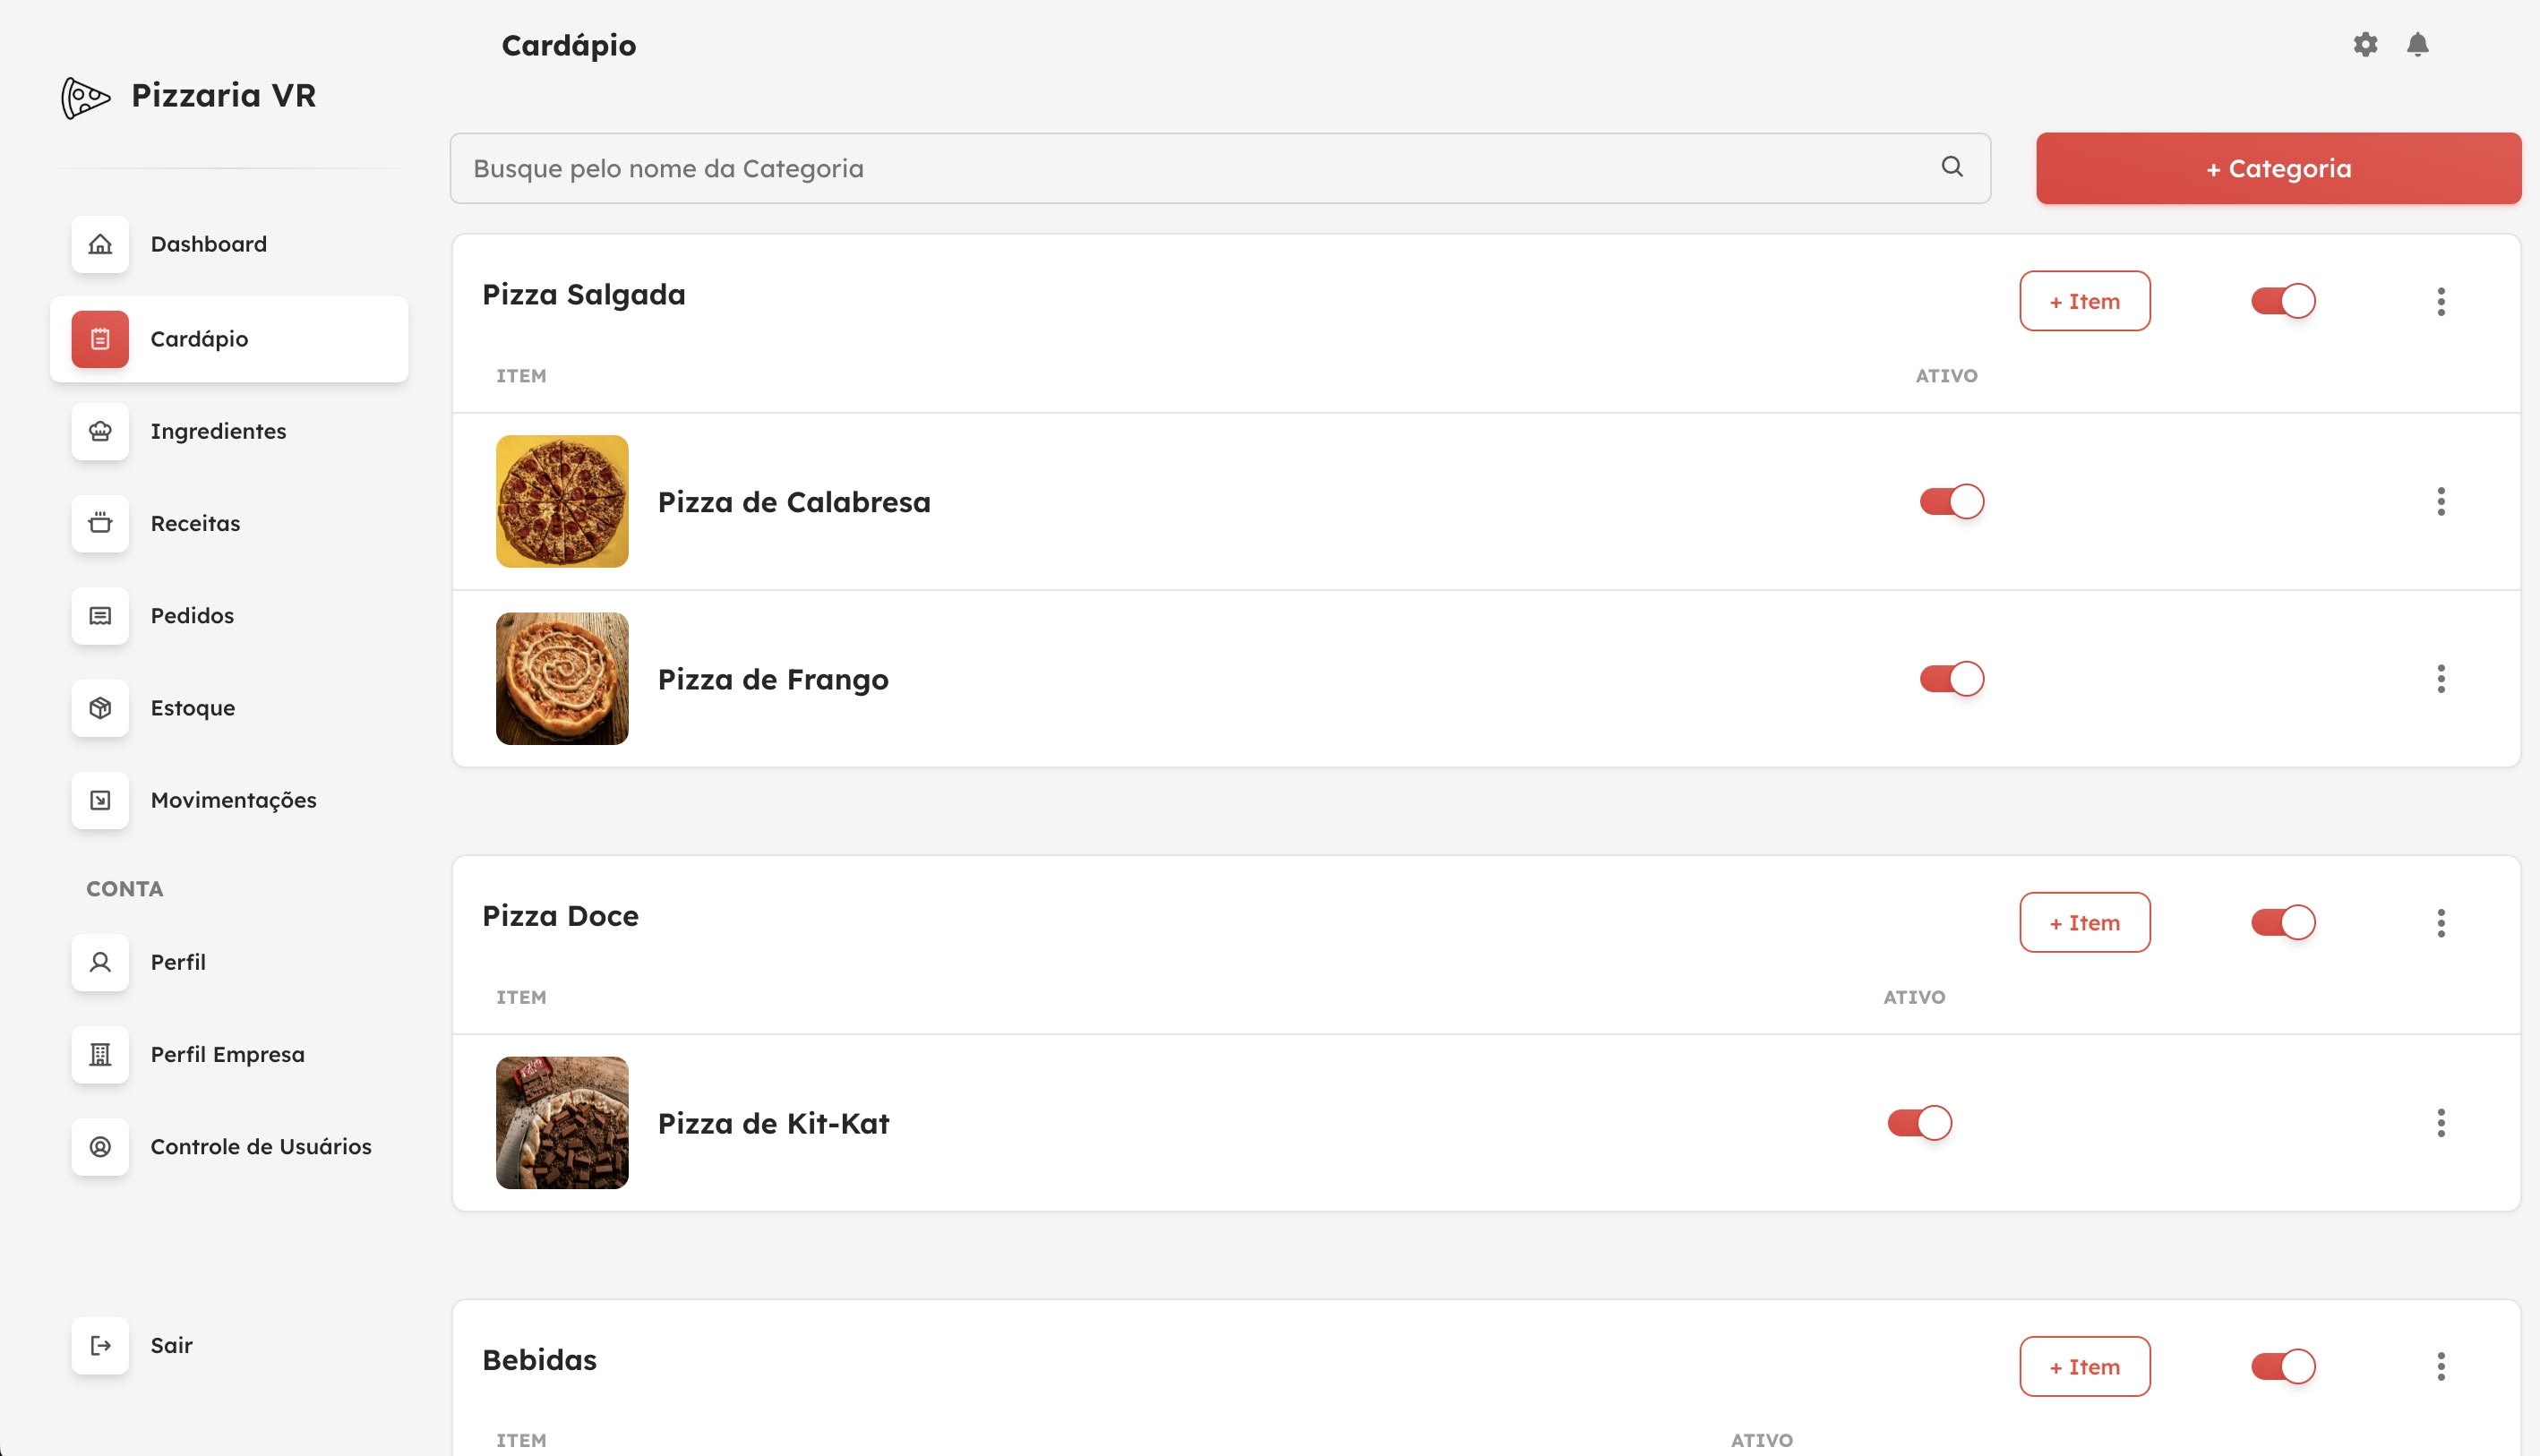
Task: Open the Pizza Salgada options menu
Action: [2441, 301]
